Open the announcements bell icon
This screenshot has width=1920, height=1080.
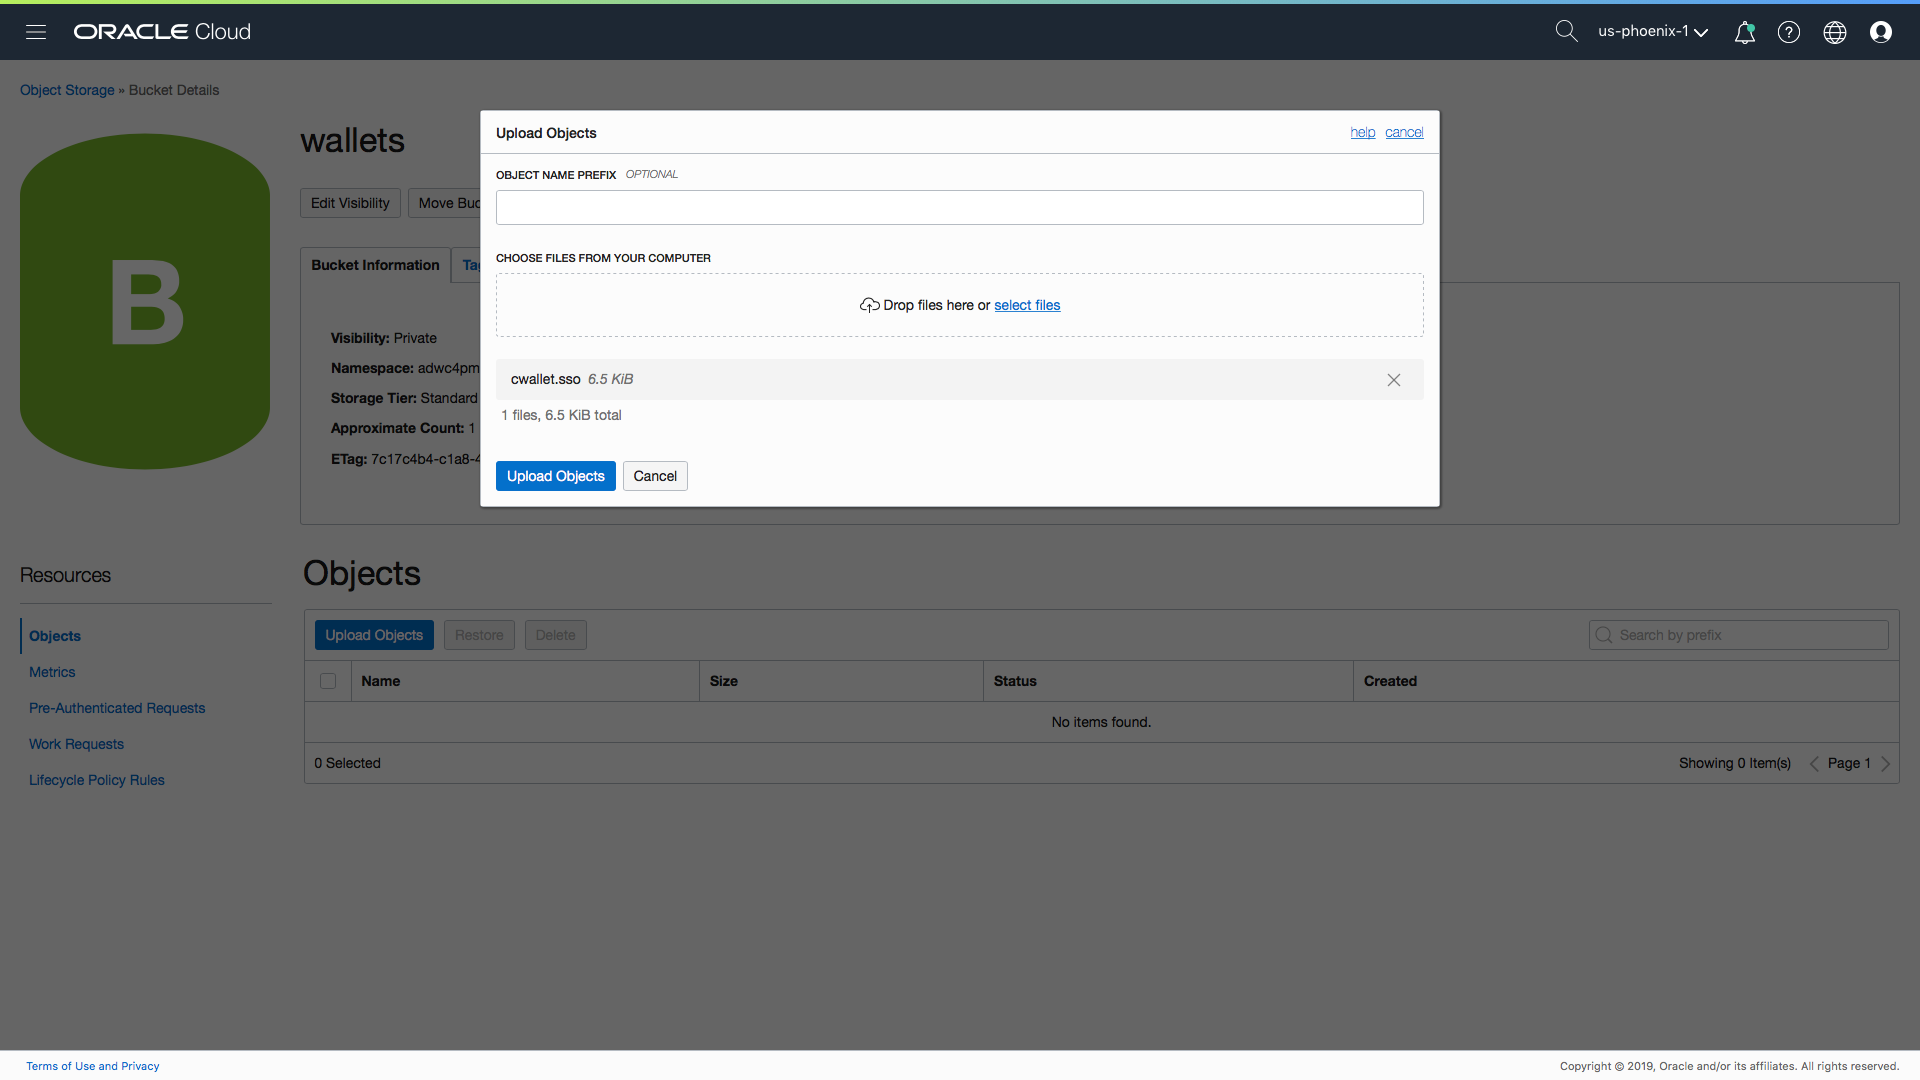pos(1744,32)
